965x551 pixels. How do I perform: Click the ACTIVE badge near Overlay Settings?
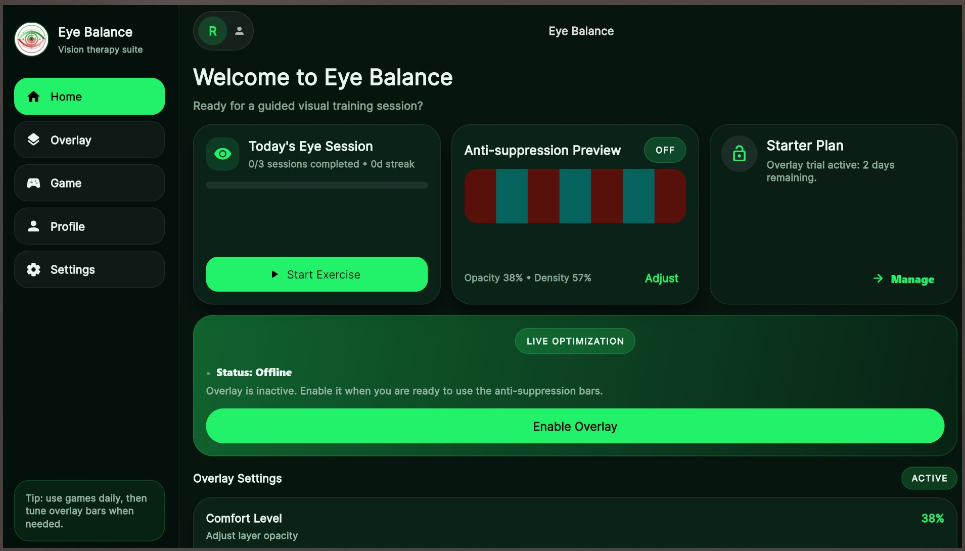(x=929, y=478)
